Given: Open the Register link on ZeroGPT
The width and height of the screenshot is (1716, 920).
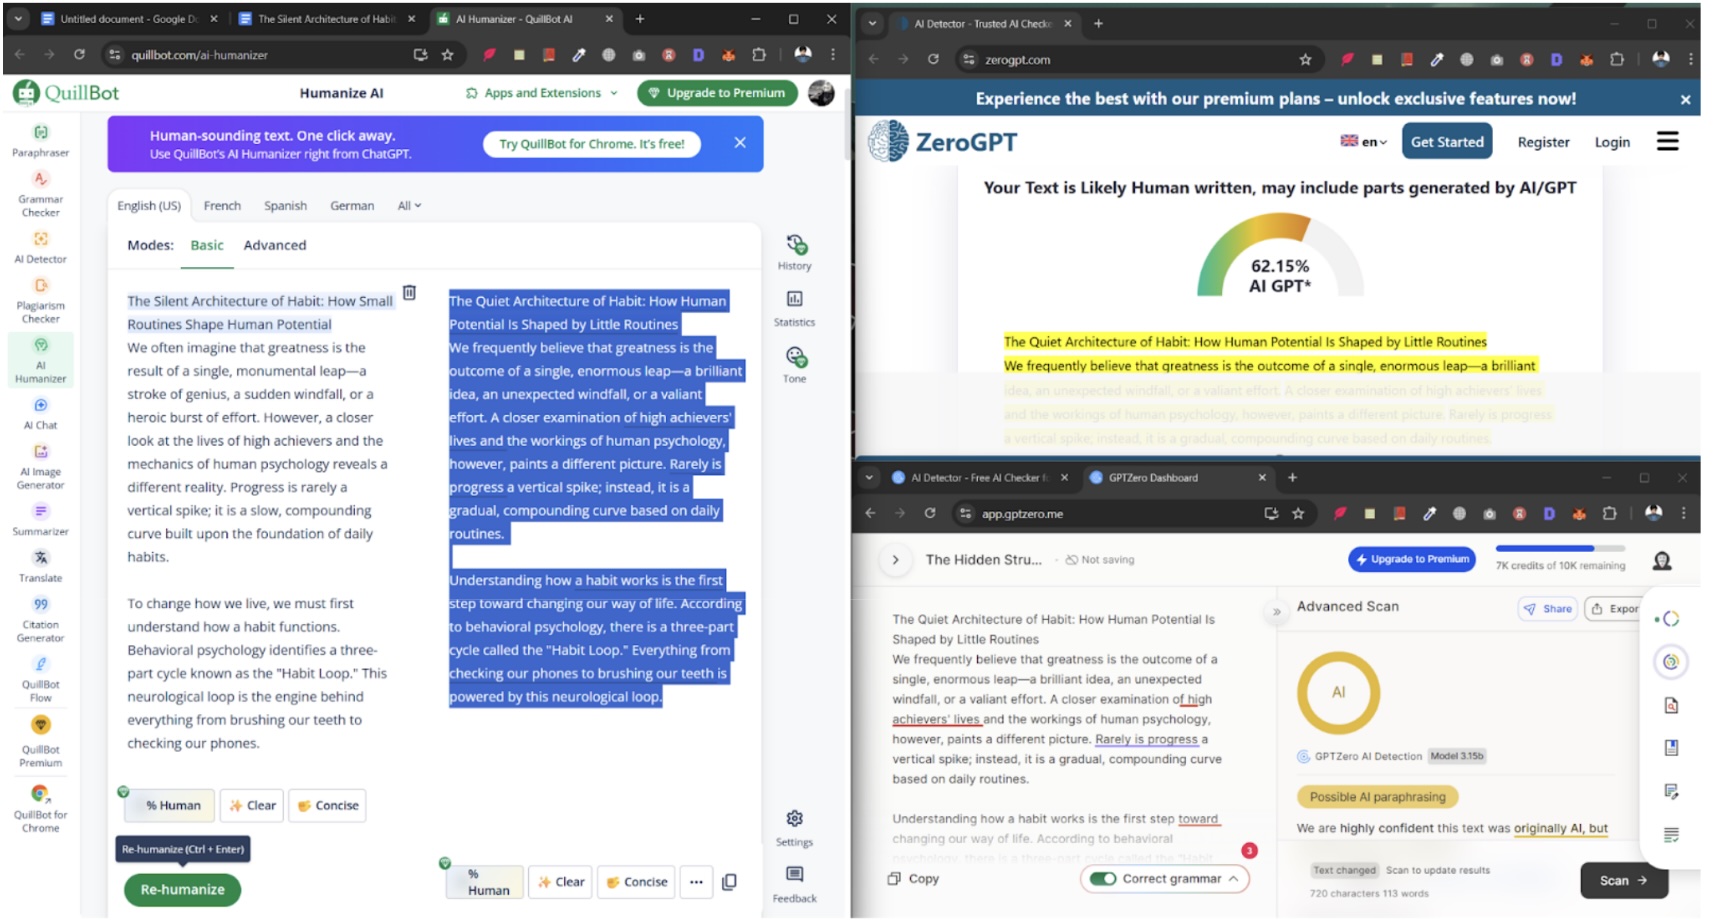Looking at the screenshot, I should (x=1543, y=142).
